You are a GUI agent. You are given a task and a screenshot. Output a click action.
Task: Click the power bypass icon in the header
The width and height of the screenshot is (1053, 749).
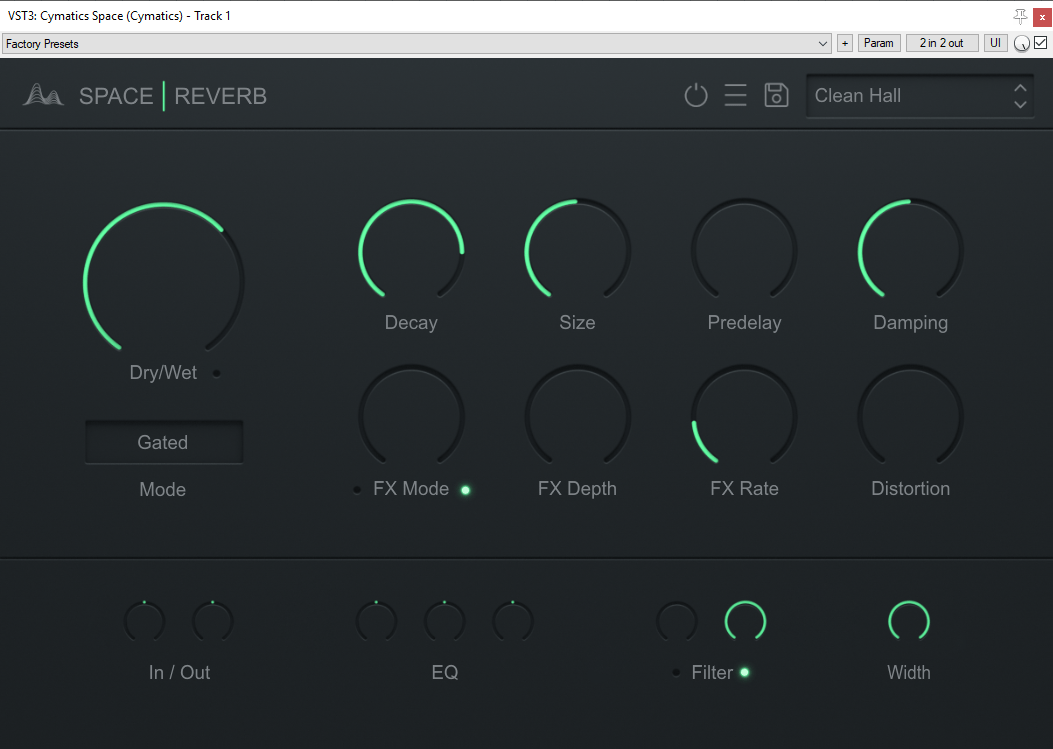[696, 94]
